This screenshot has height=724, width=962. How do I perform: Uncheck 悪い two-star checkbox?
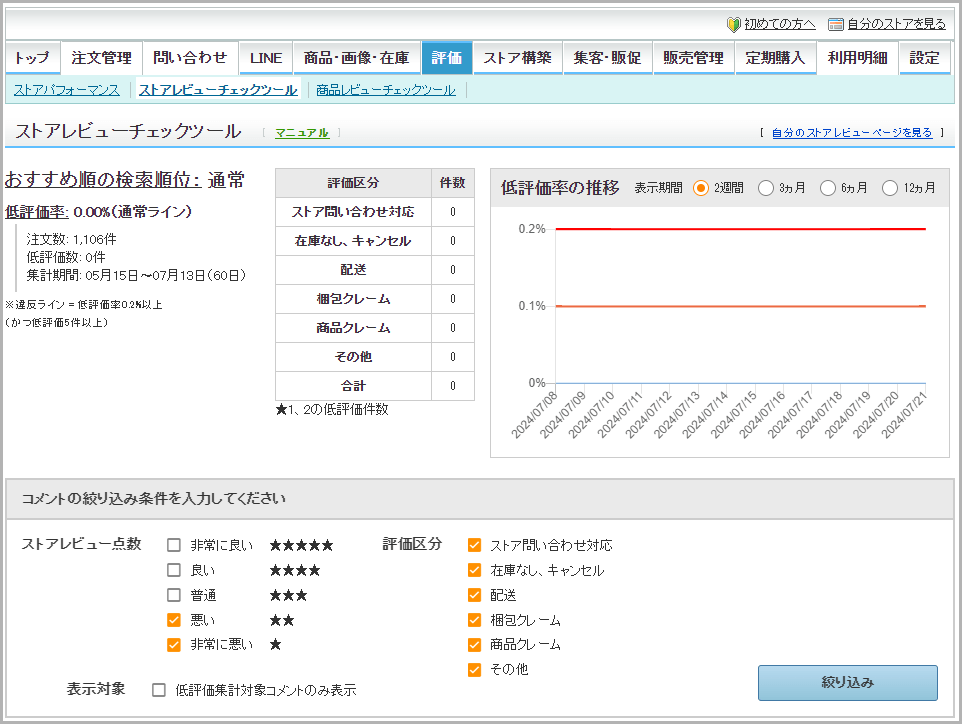point(174,620)
